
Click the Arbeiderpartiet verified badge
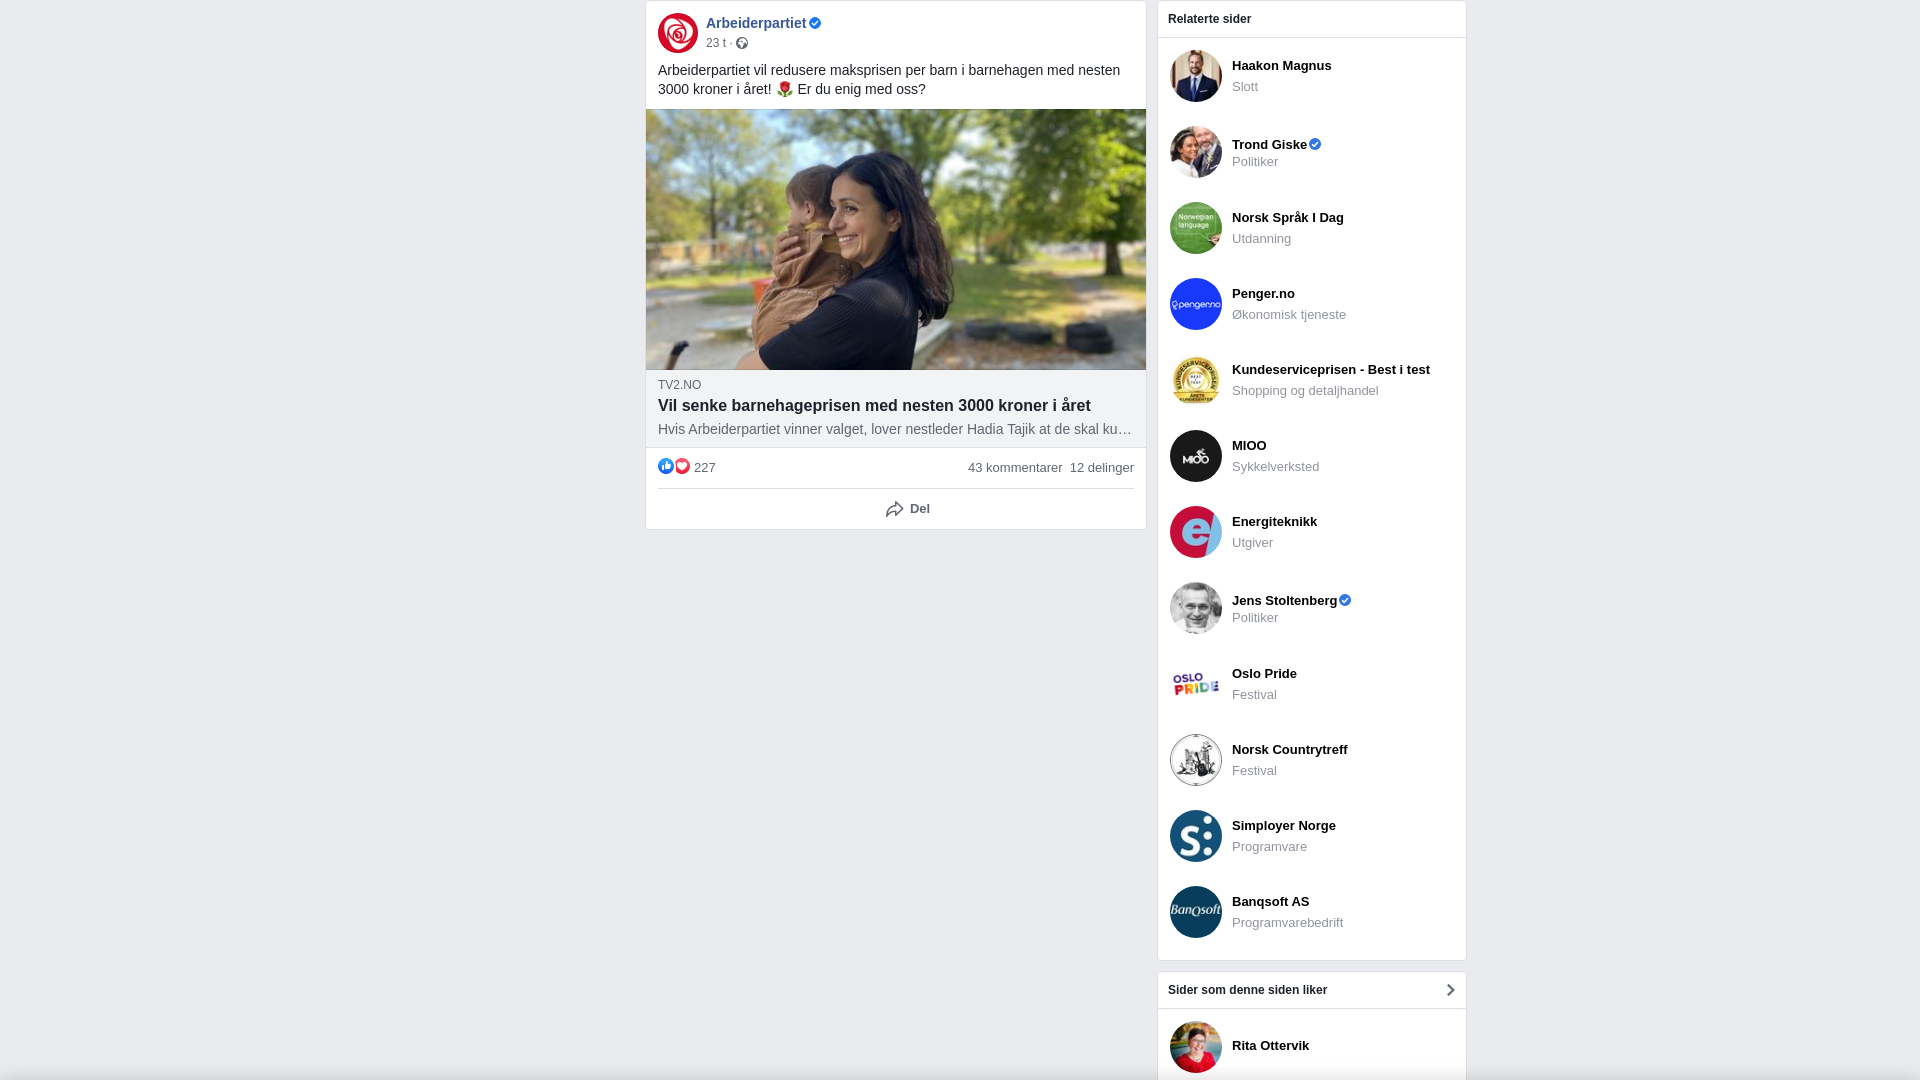tap(815, 23)
